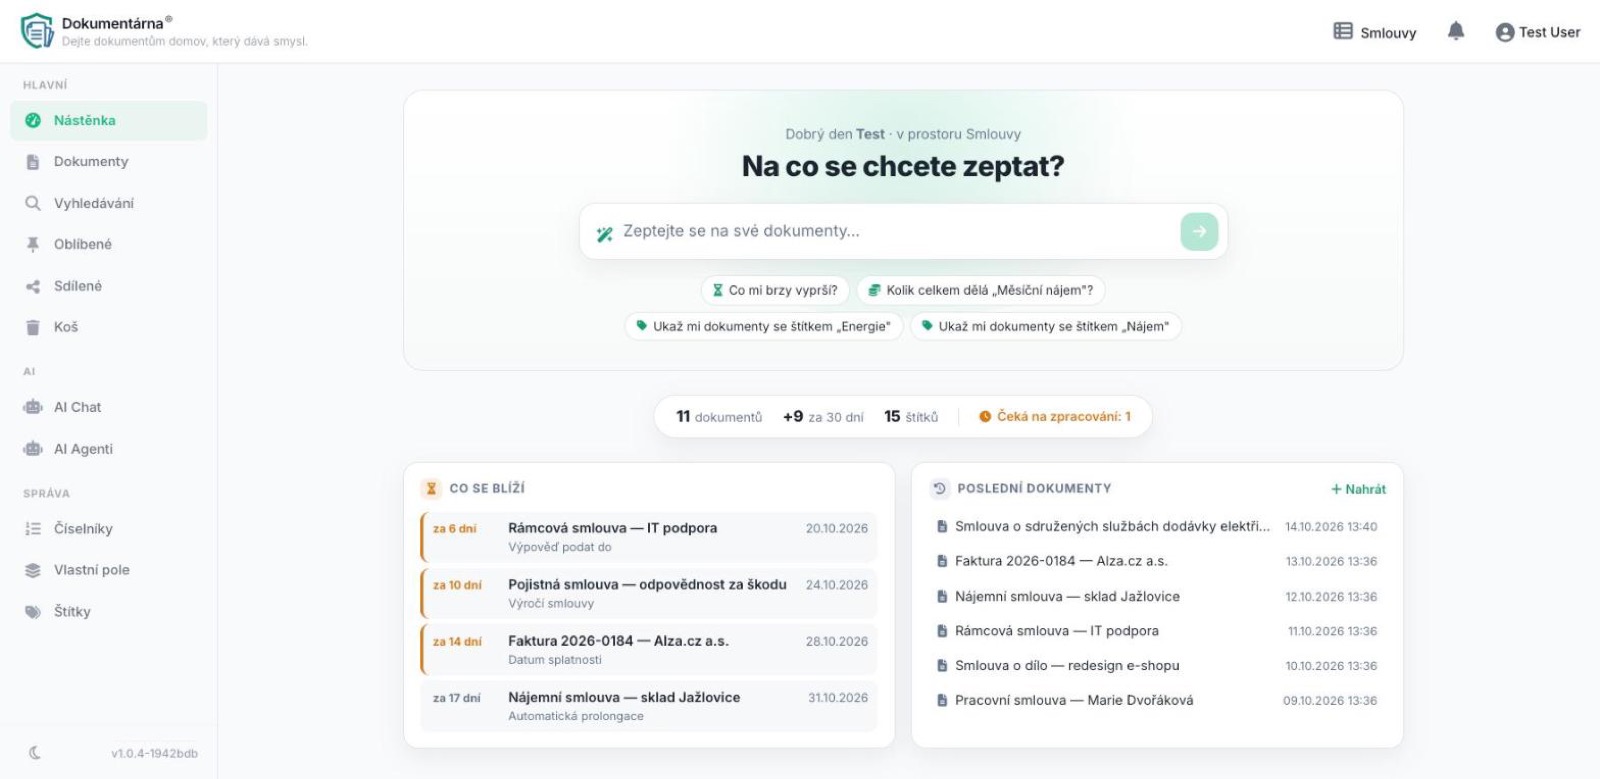The height and width of the screenshot is (779, 1600).
Task: Select suggestion with the 'Nájem' tag
Action: click(1046, 326)
